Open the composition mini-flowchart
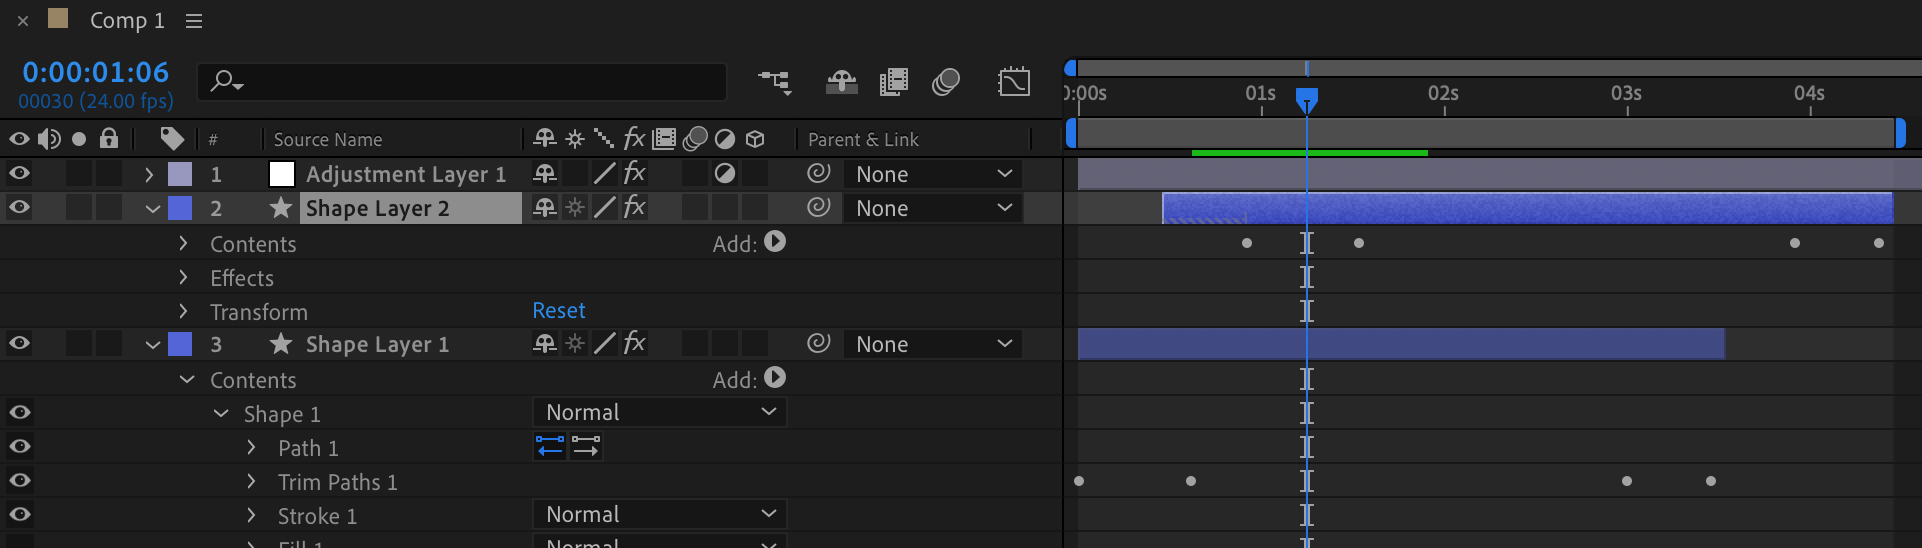 774,82
